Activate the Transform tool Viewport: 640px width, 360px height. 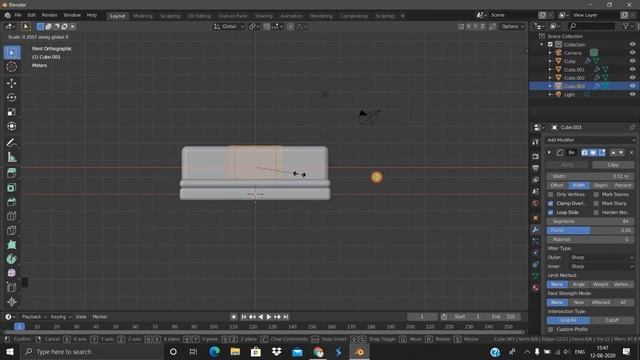click(x=12, y=126)
